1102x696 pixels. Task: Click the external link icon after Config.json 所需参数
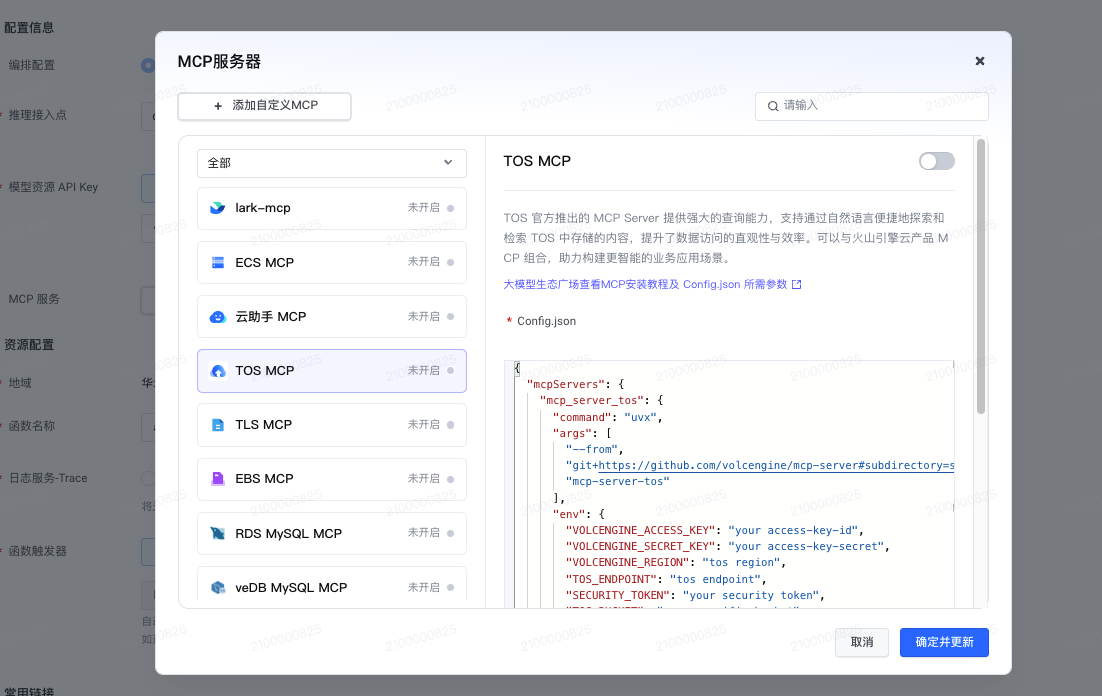(796, 285)
